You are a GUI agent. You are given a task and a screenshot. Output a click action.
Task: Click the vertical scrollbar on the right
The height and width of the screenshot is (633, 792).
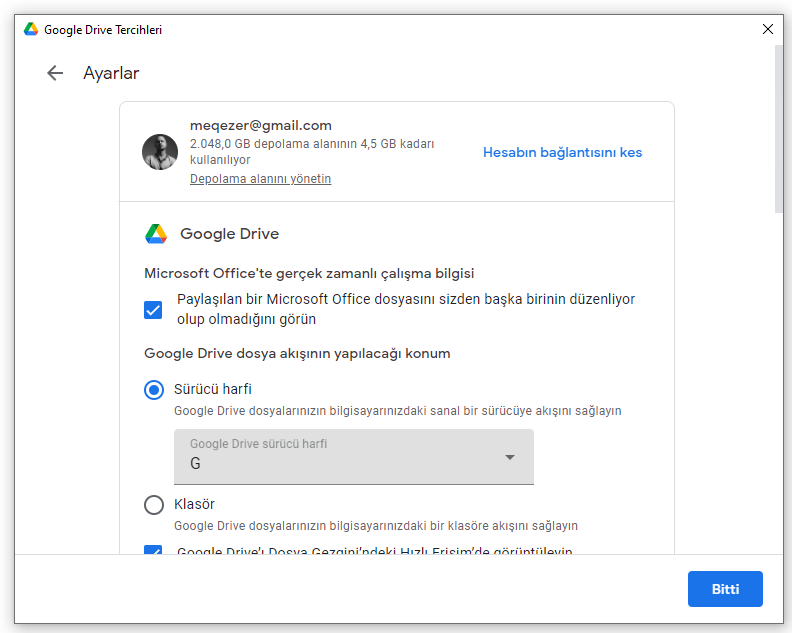(x=778, y=130)
